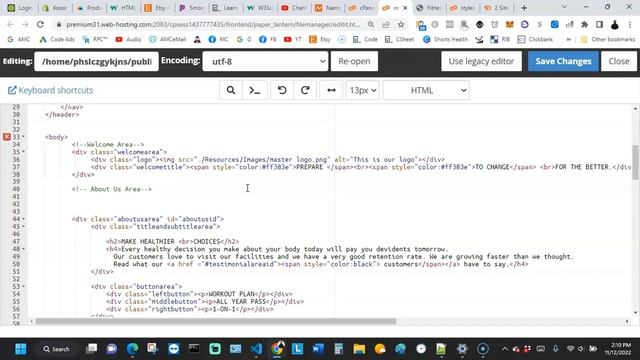The height and width of the screenshot is (360, 640).
Task: Open Calculator from taskbar
Action: [338, 349]
